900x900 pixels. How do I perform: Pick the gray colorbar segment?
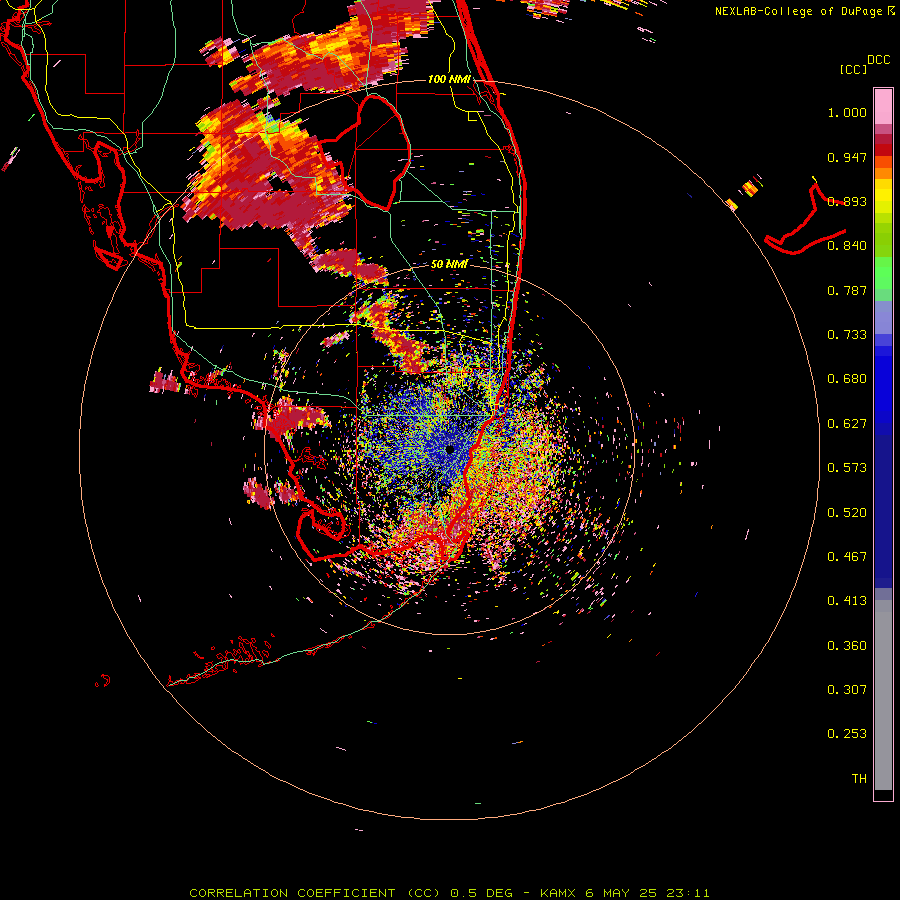(883, 695)
